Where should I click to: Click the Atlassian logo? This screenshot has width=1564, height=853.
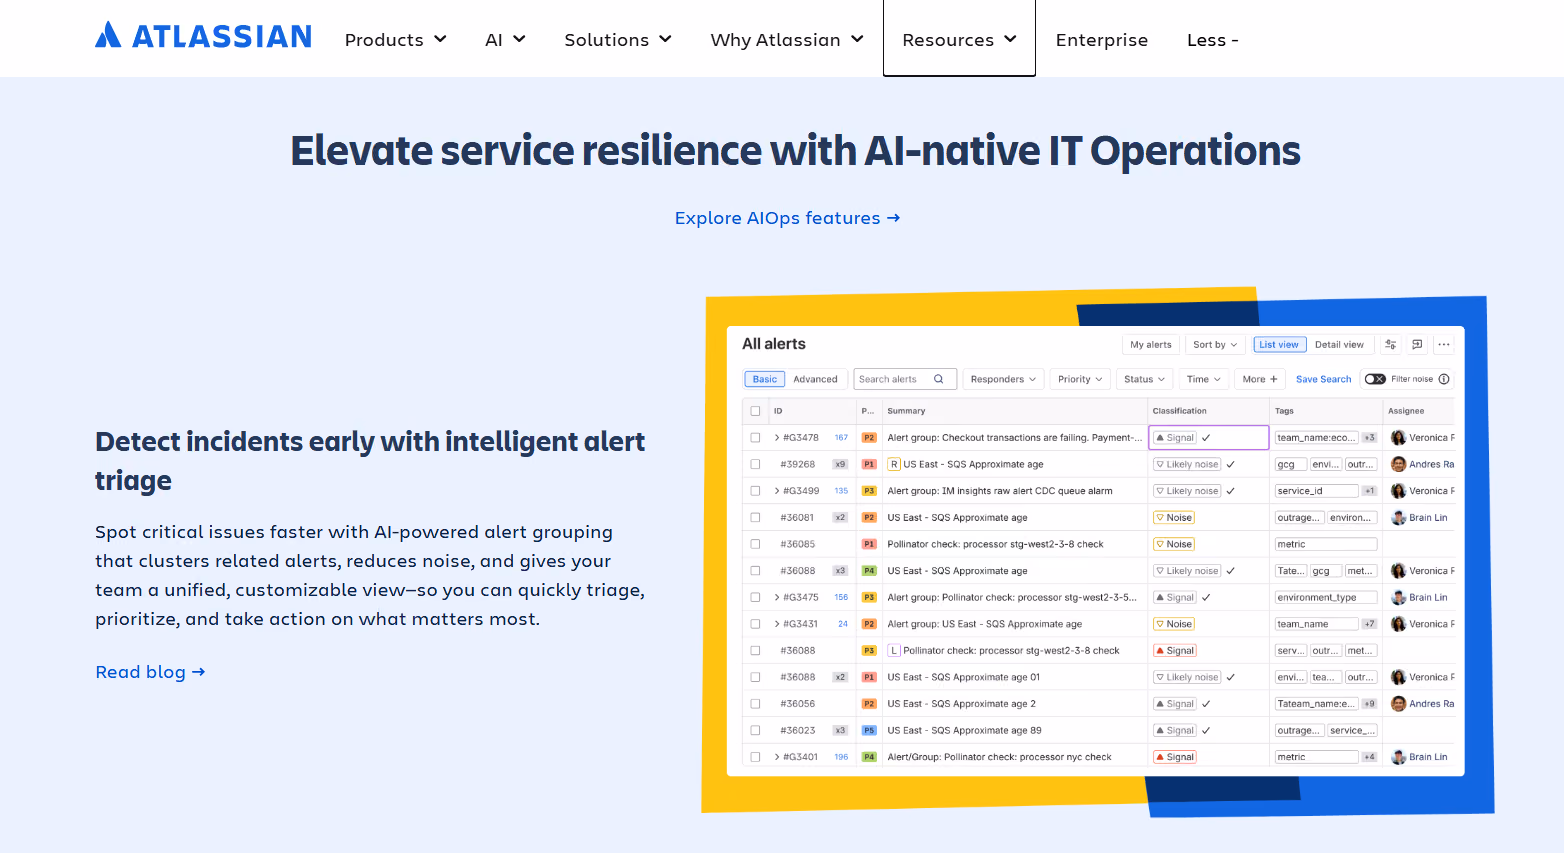click(x=203, y=36)
